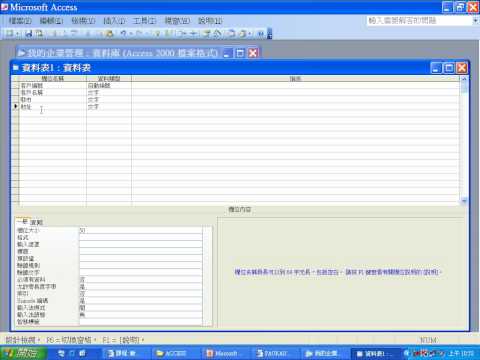480x360 pixels.
Task: Click the 標題 property input field
Action: click(x=140, y=251)
